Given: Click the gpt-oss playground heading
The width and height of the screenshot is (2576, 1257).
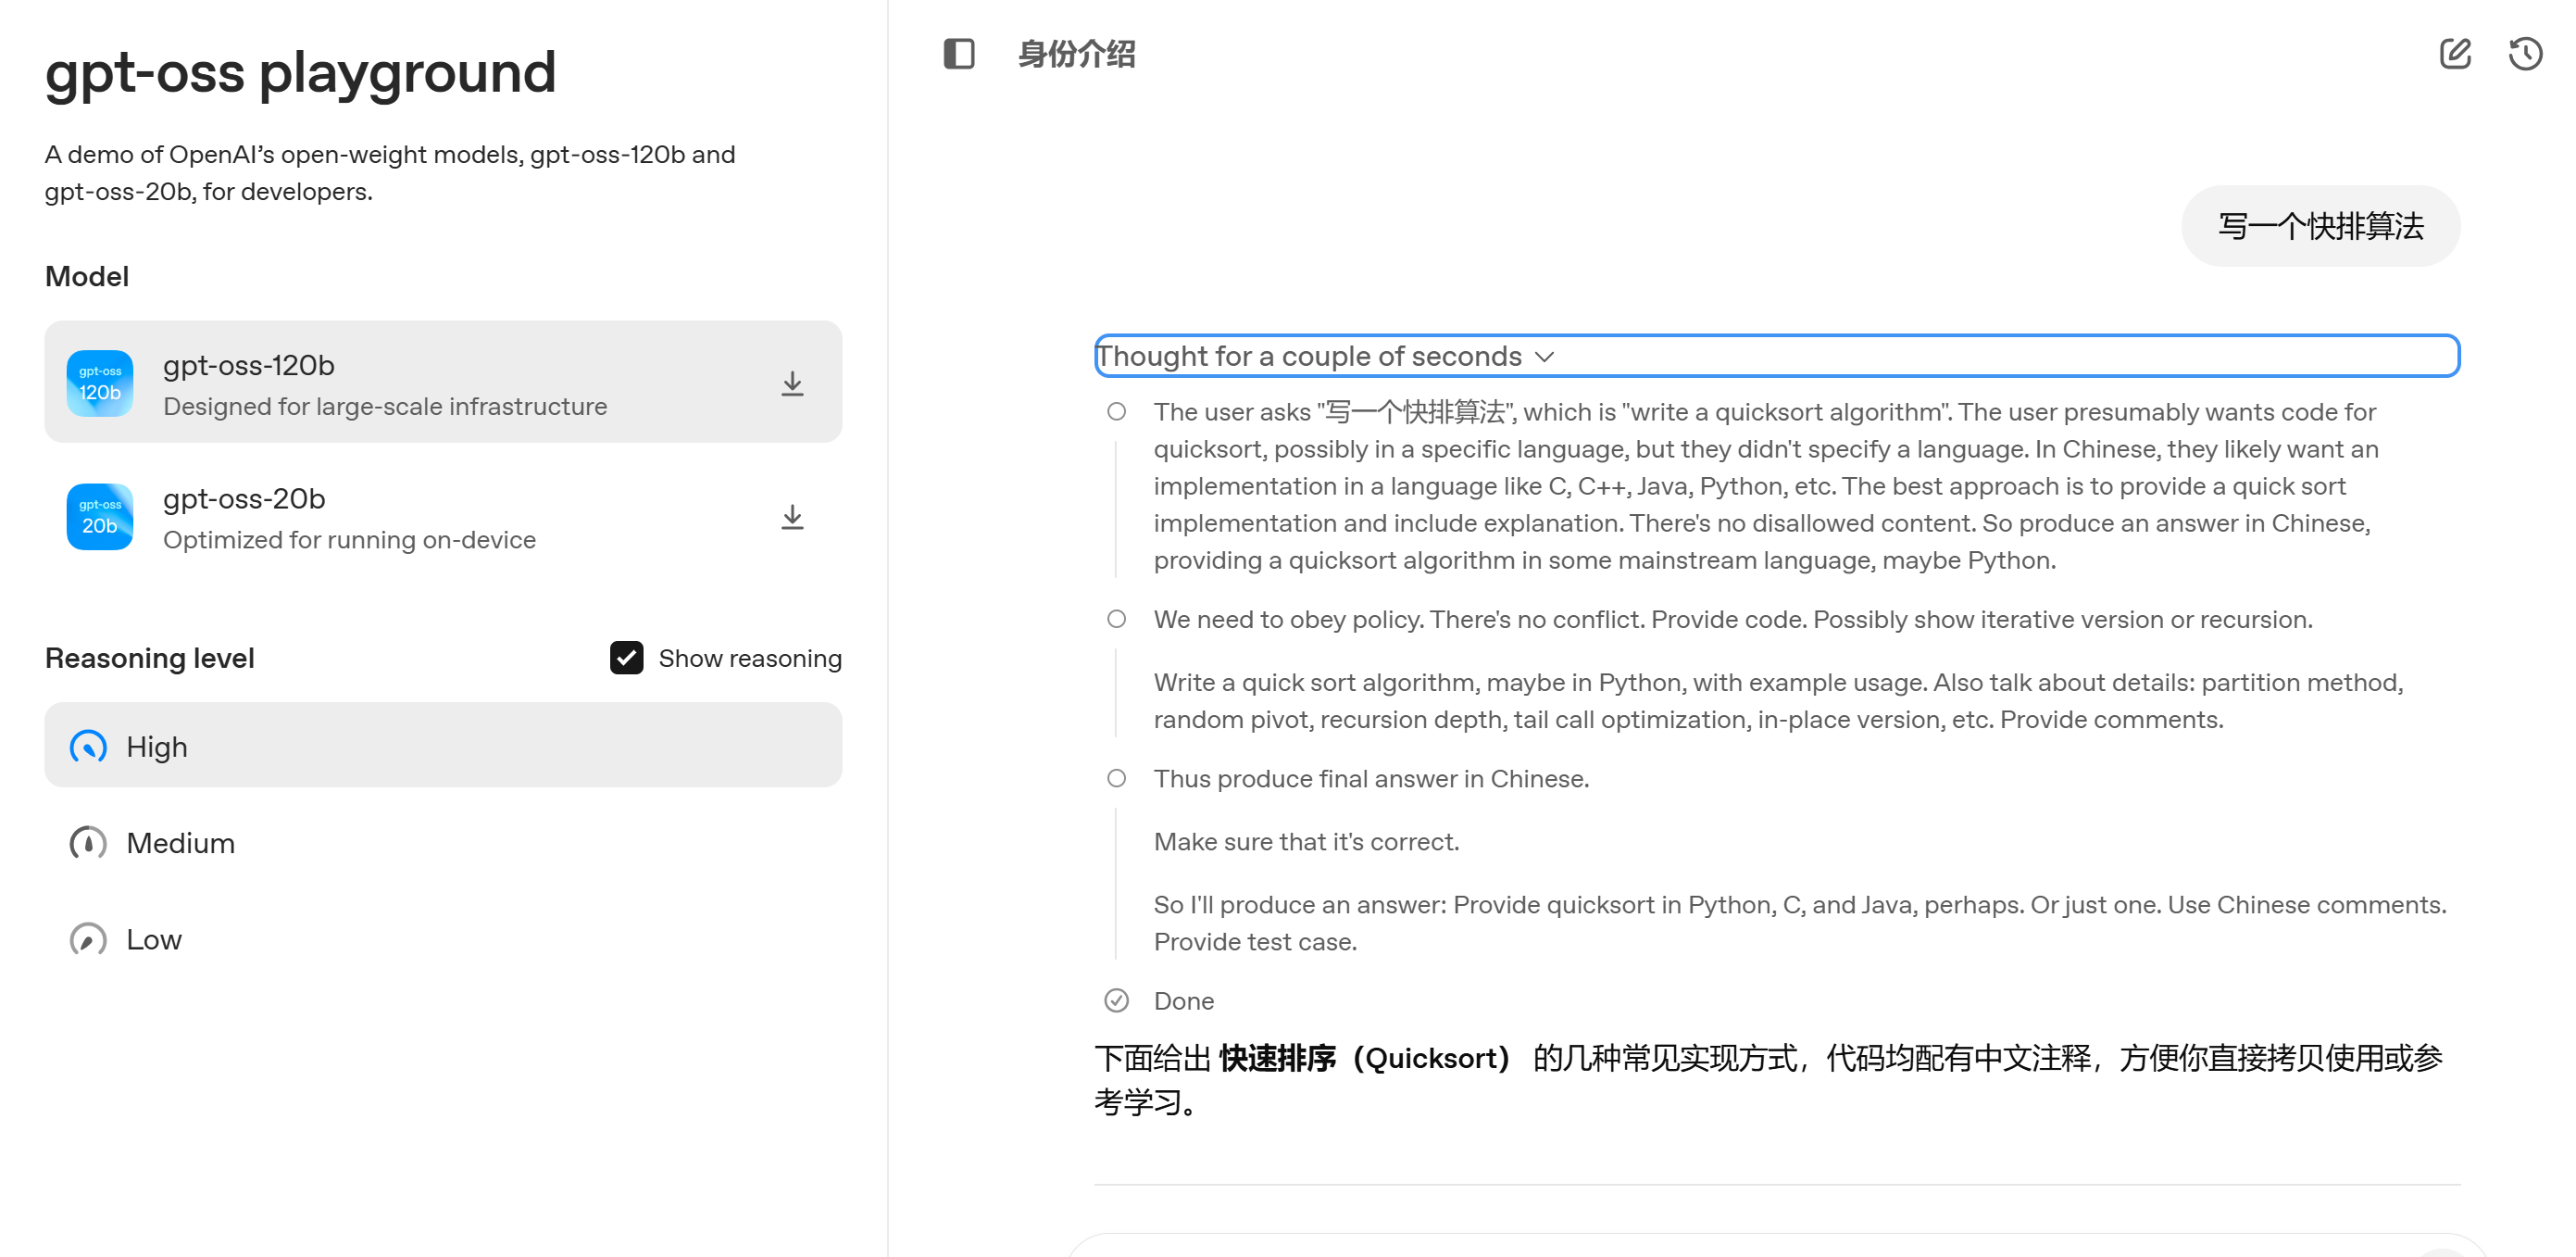Looking at the screenshot, I should (300, 73).
